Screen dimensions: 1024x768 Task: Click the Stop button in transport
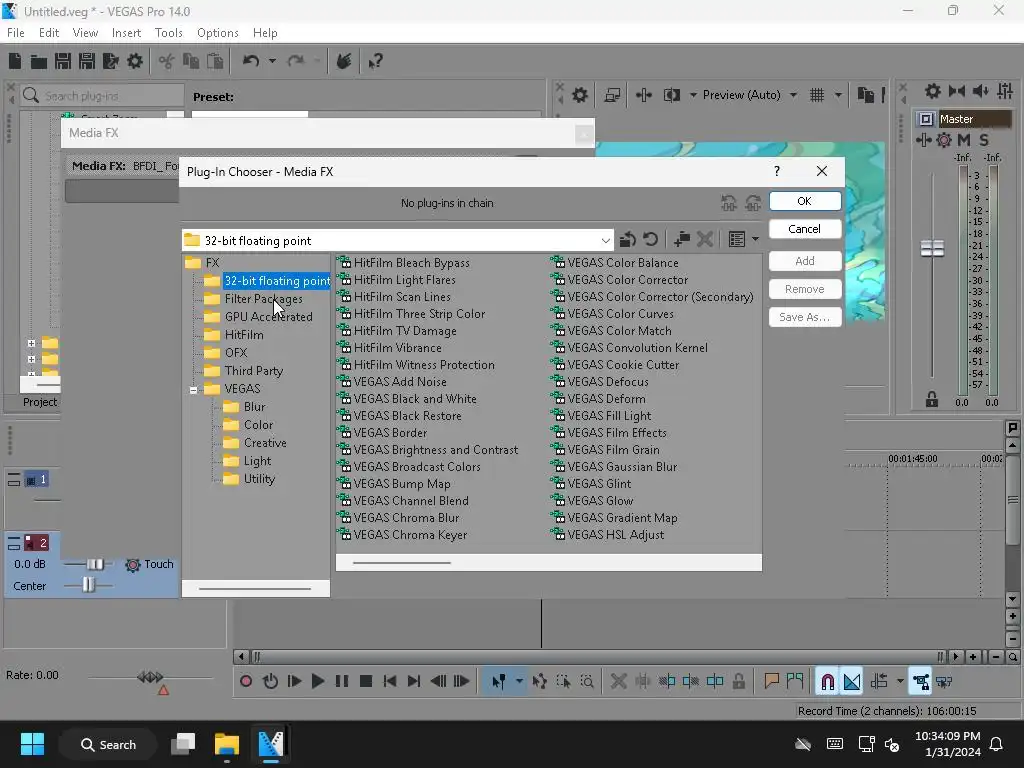[x=366, y=681]
